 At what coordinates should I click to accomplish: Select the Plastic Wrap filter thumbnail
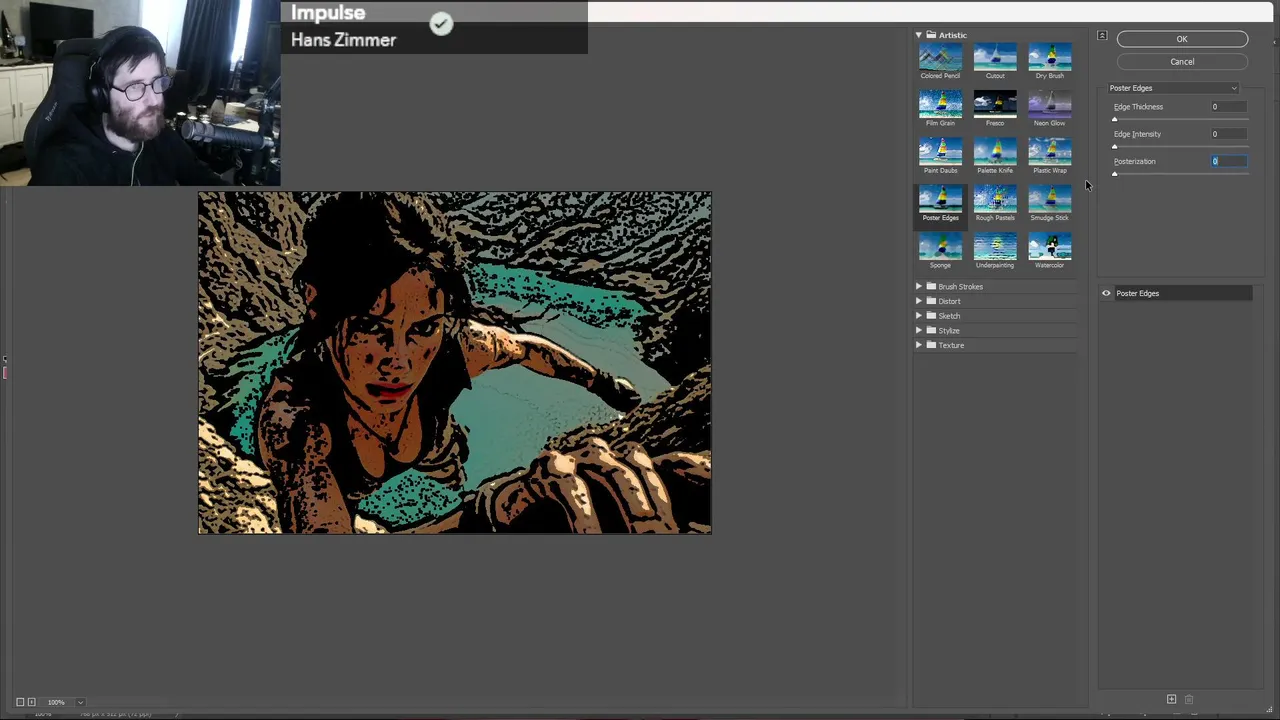[x=1049, y=152]
